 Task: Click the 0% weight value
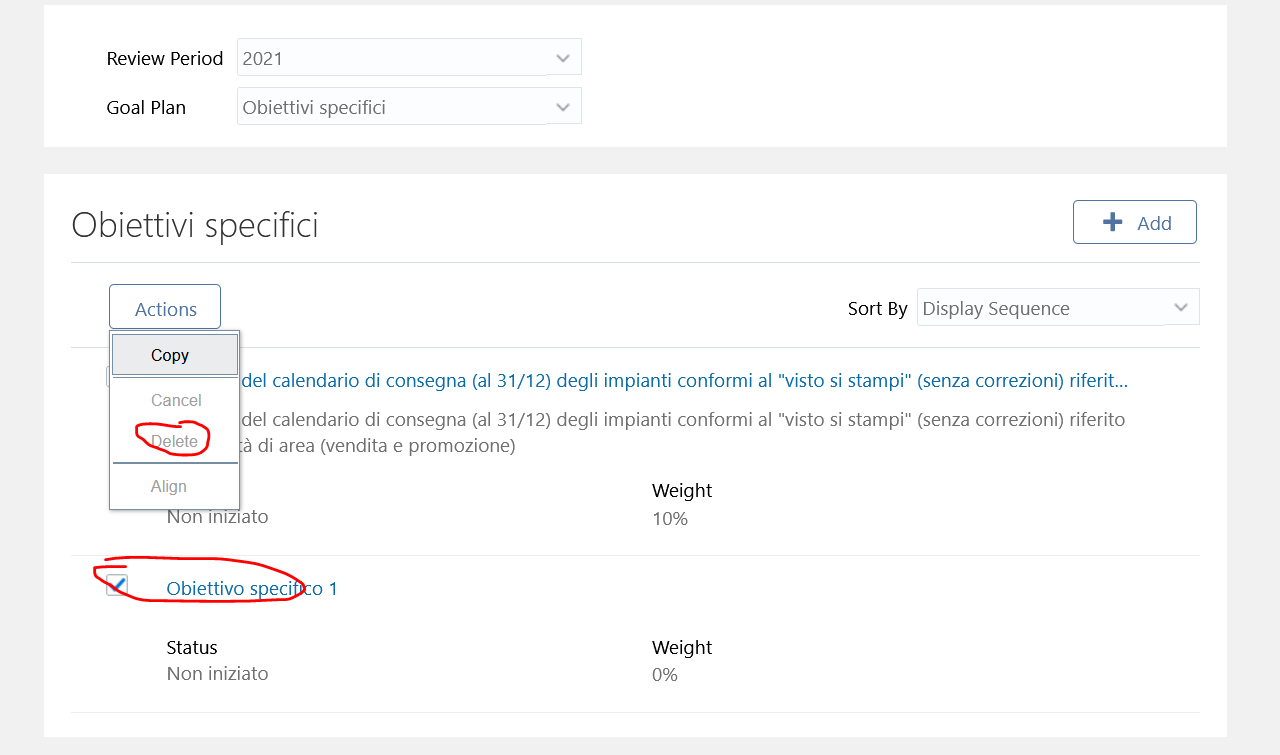[x=665, y=674]
